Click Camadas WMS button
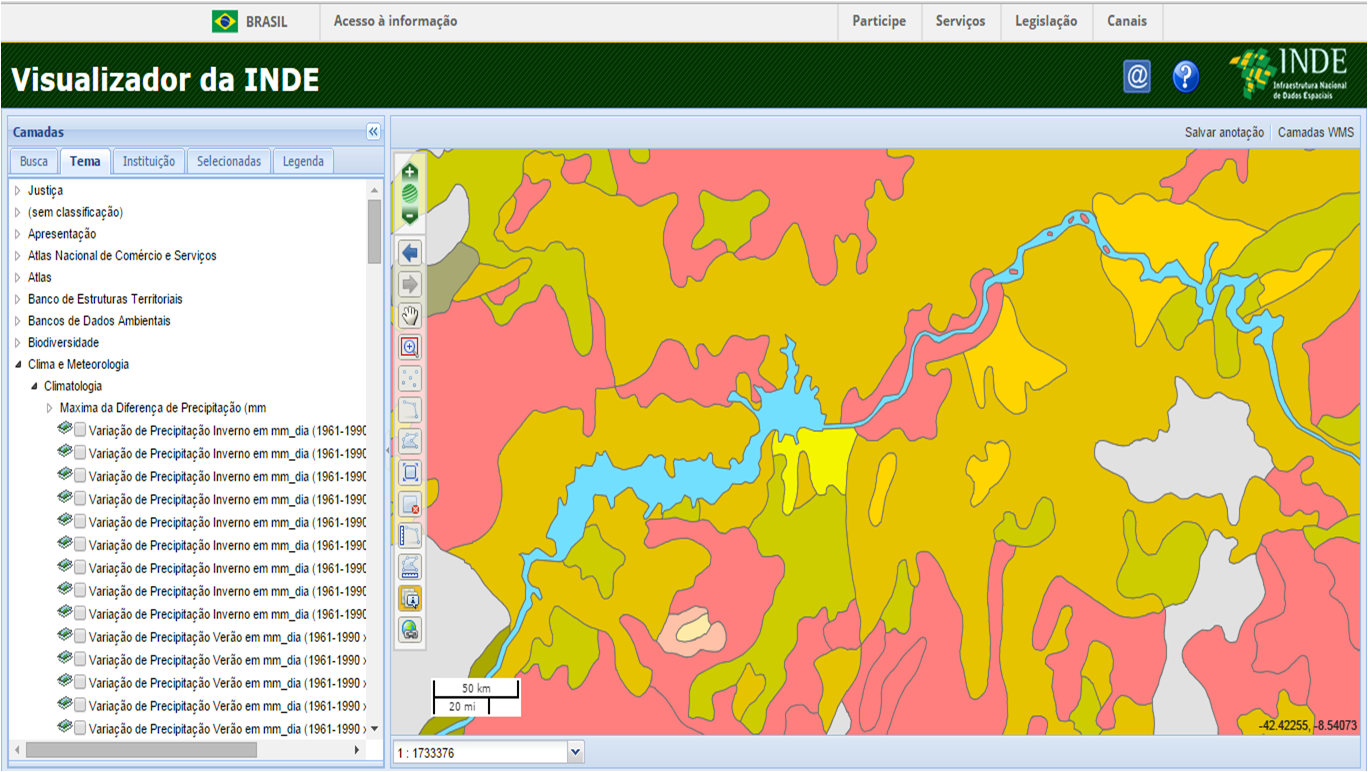The width and height of the screenshot is (1368, 772). 1316,132
